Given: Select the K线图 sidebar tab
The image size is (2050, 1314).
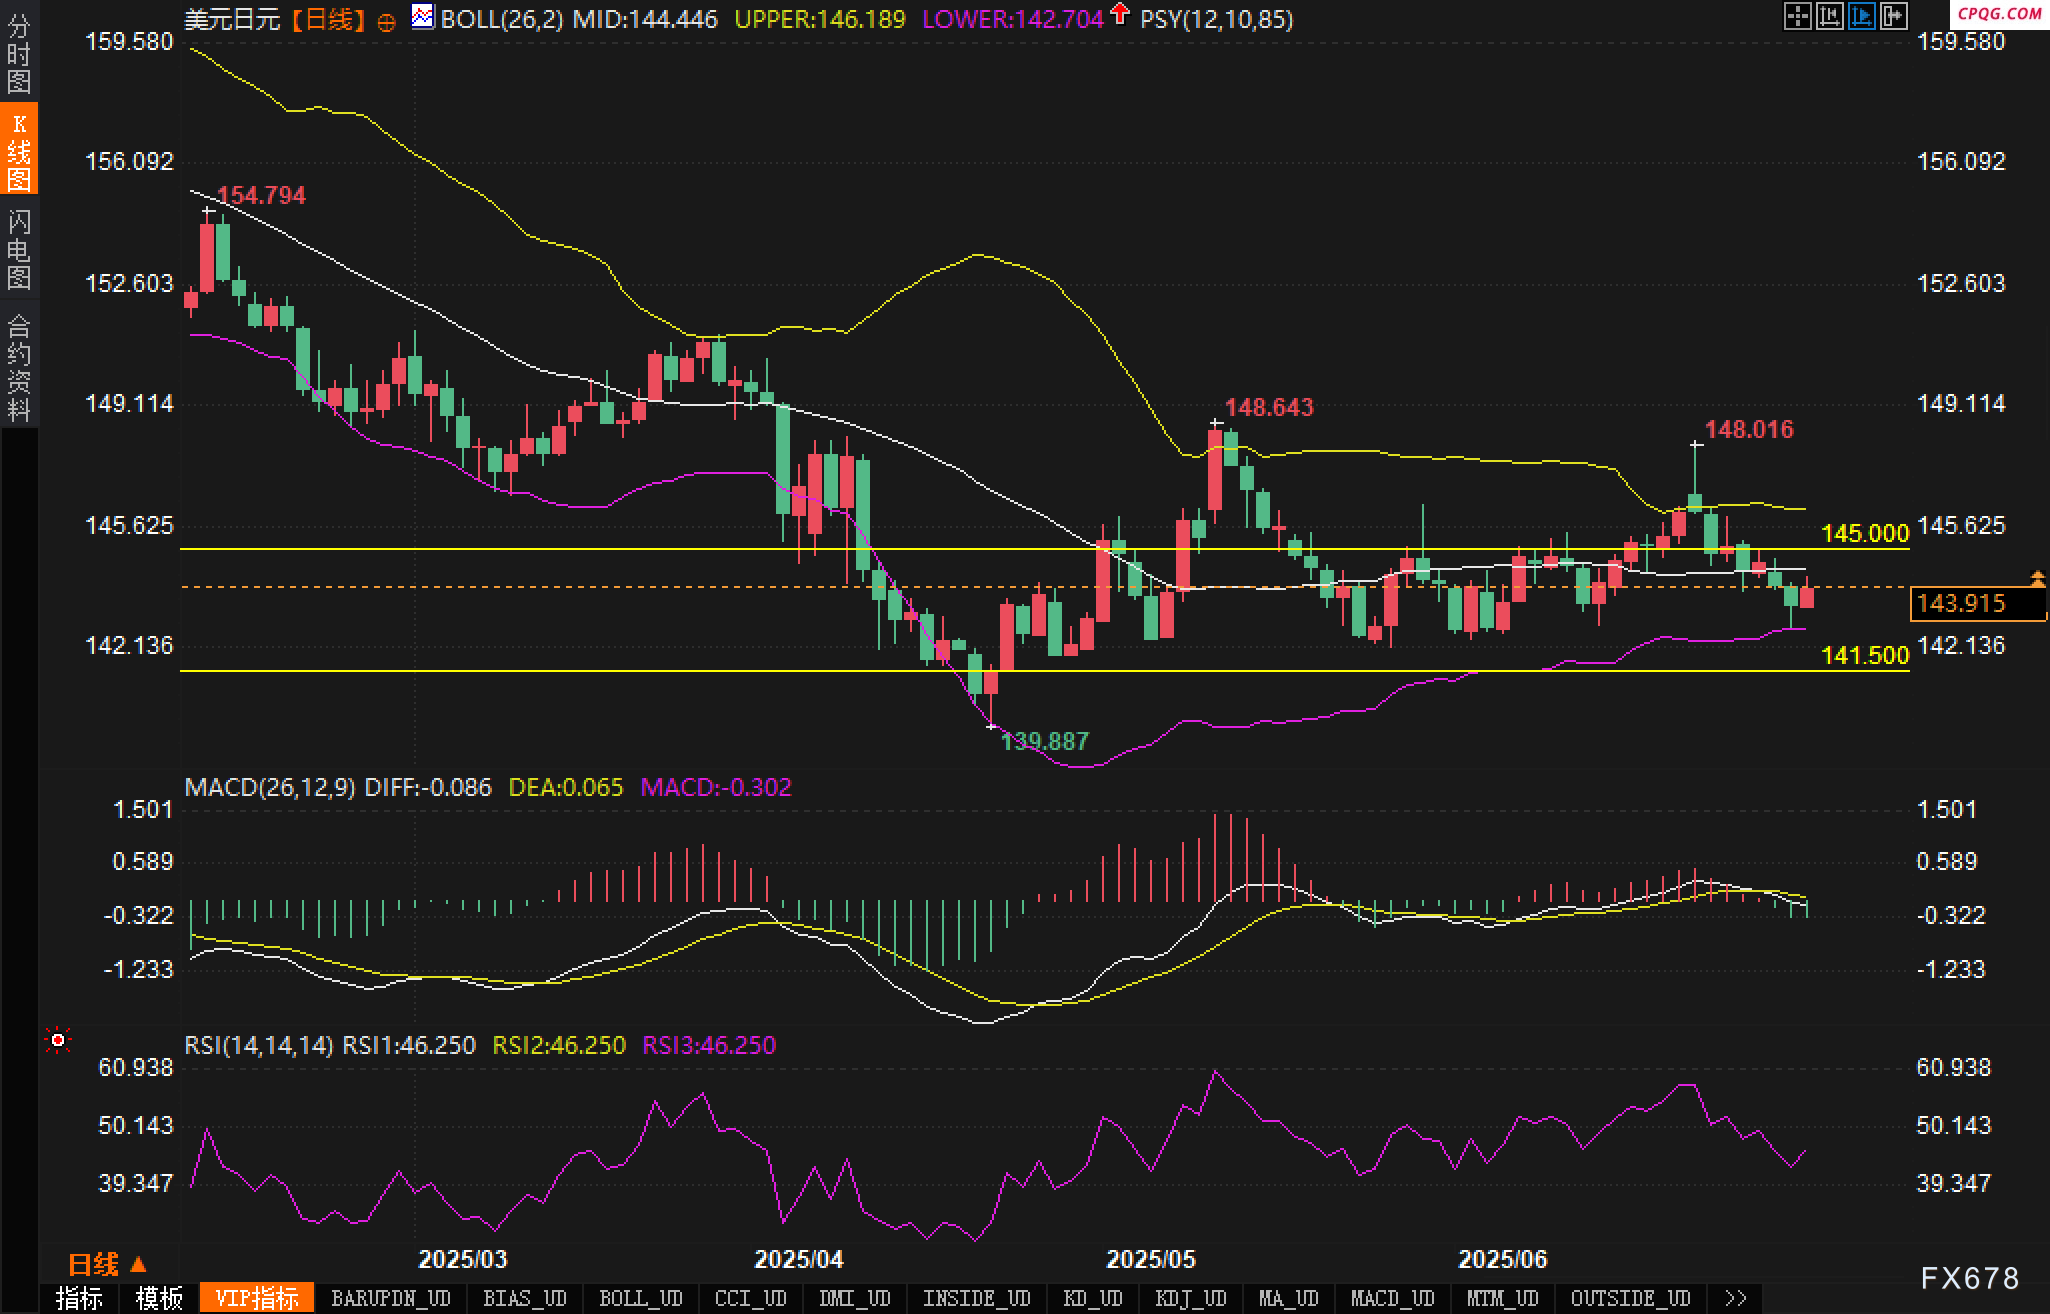Looking at the screenshot, I should tap(19, 150).
